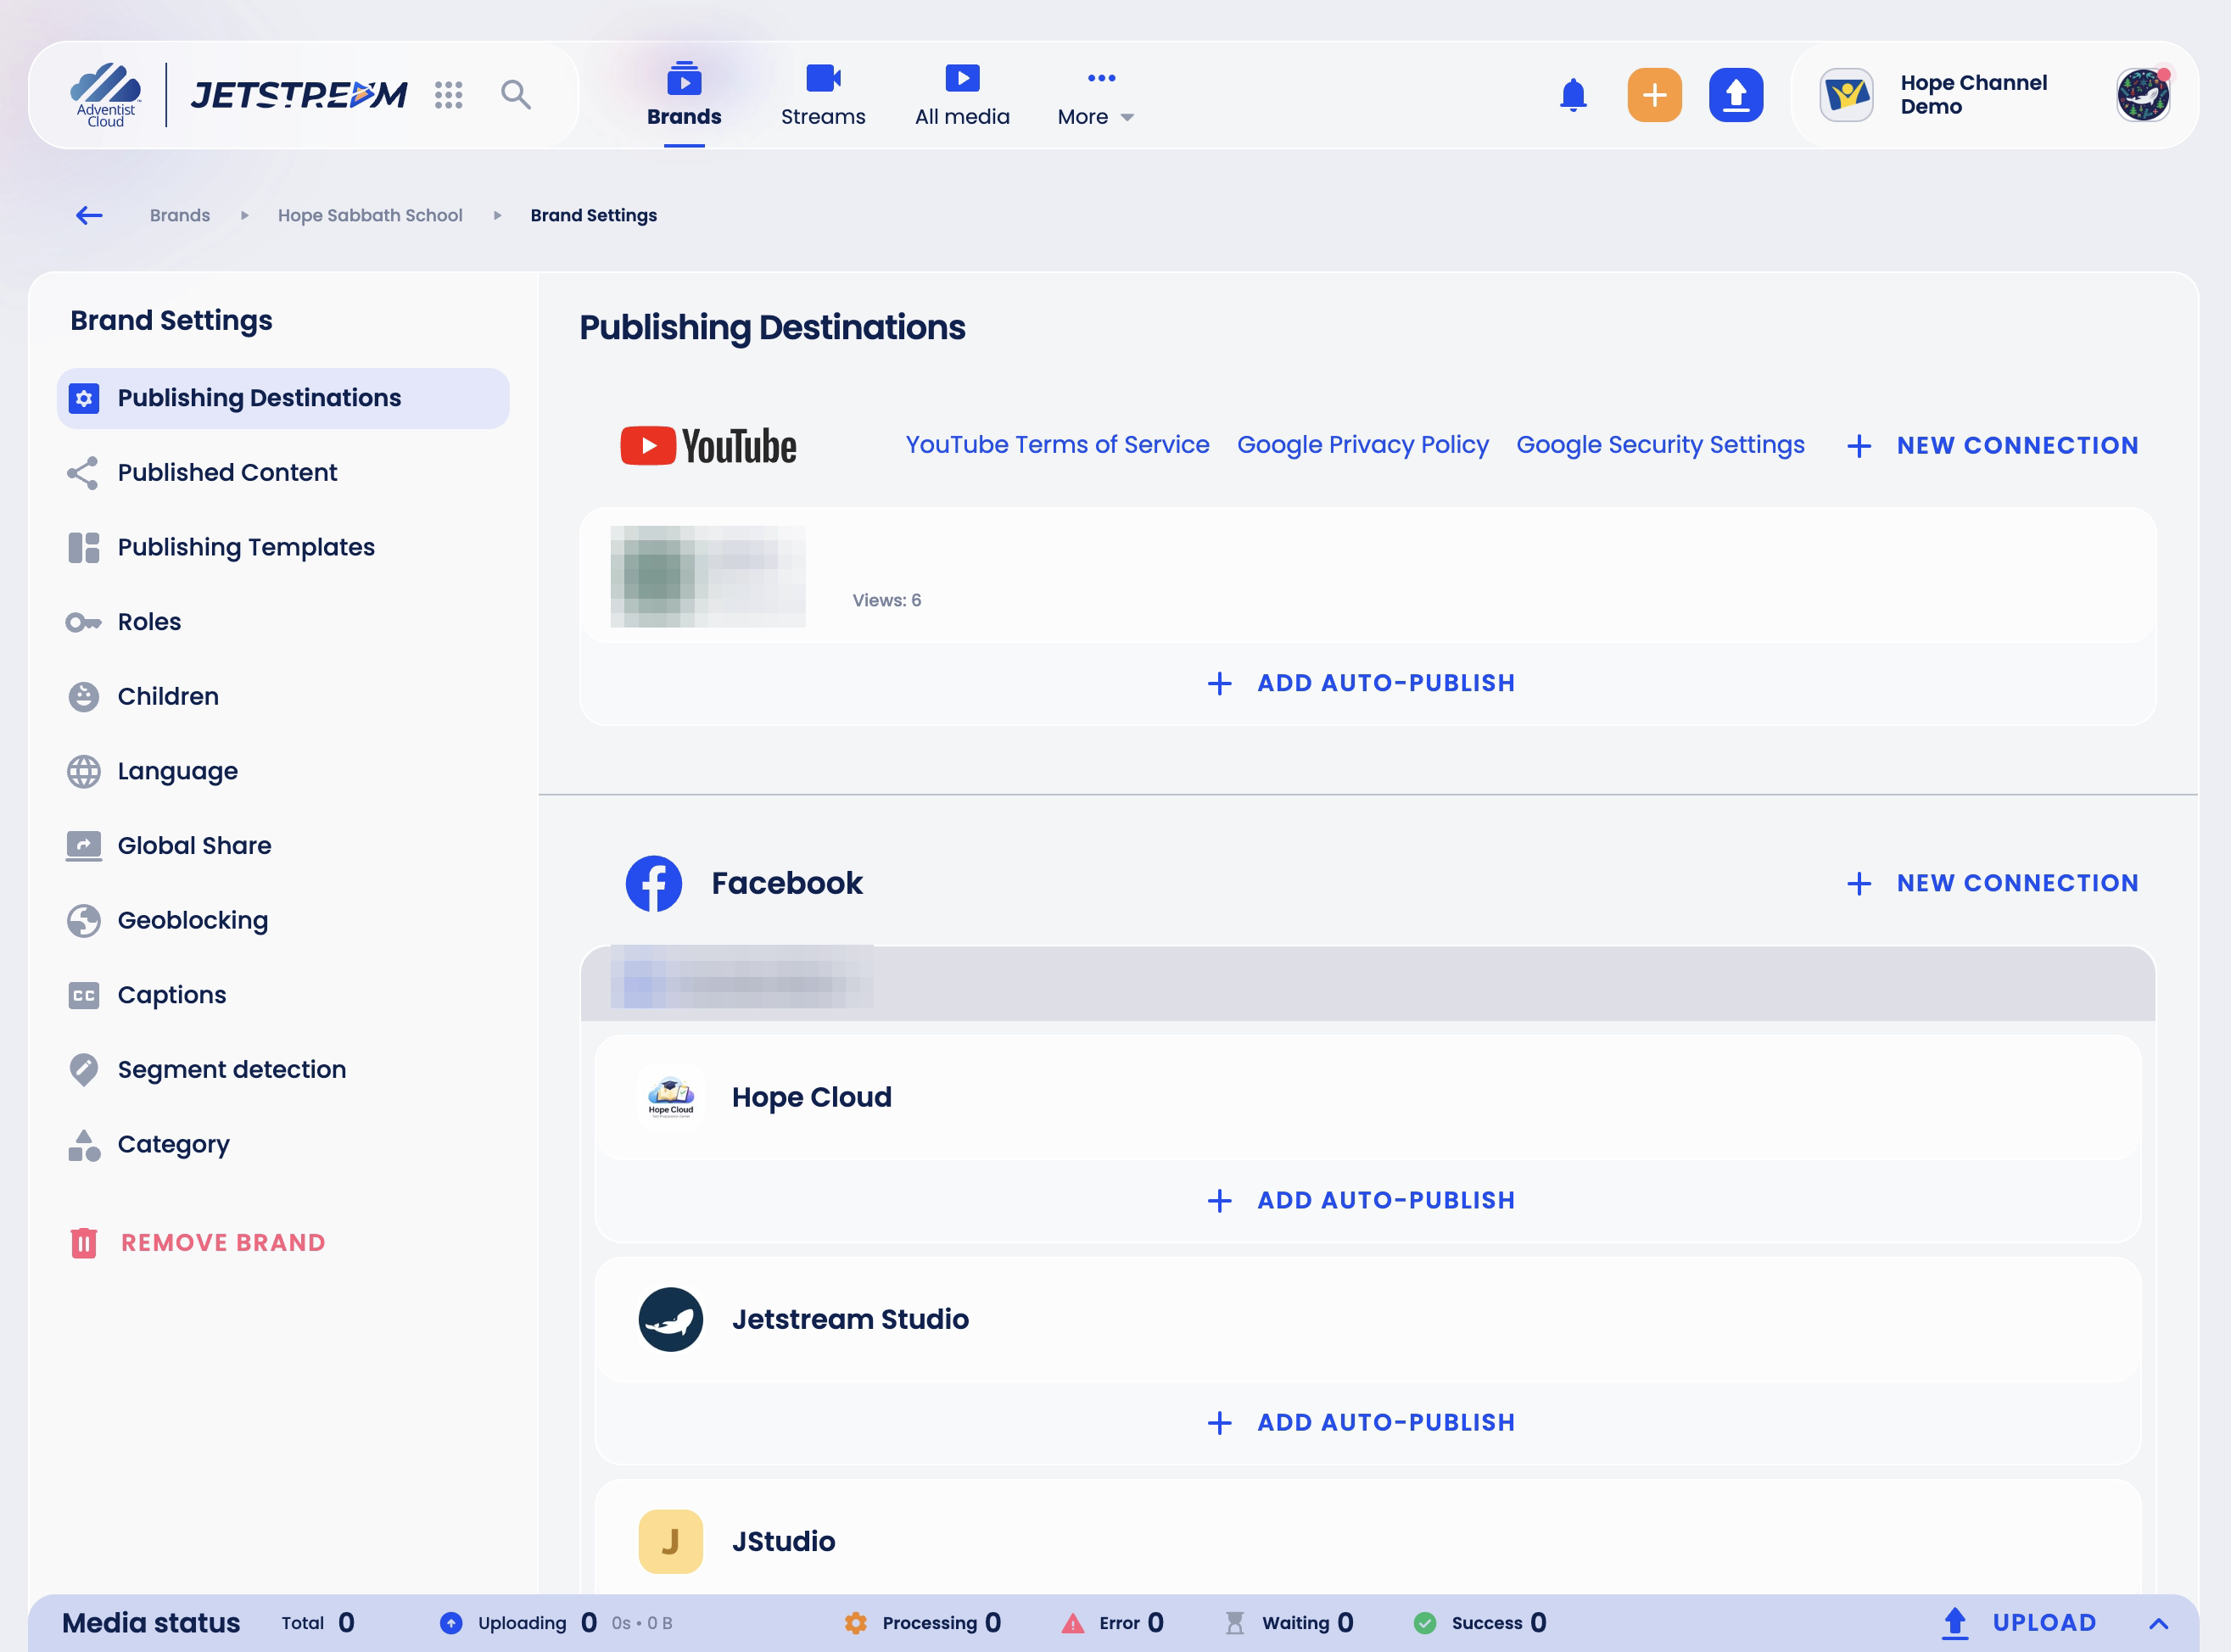Open Published Content settings
2231x1652 pixels.
(283, 473)
